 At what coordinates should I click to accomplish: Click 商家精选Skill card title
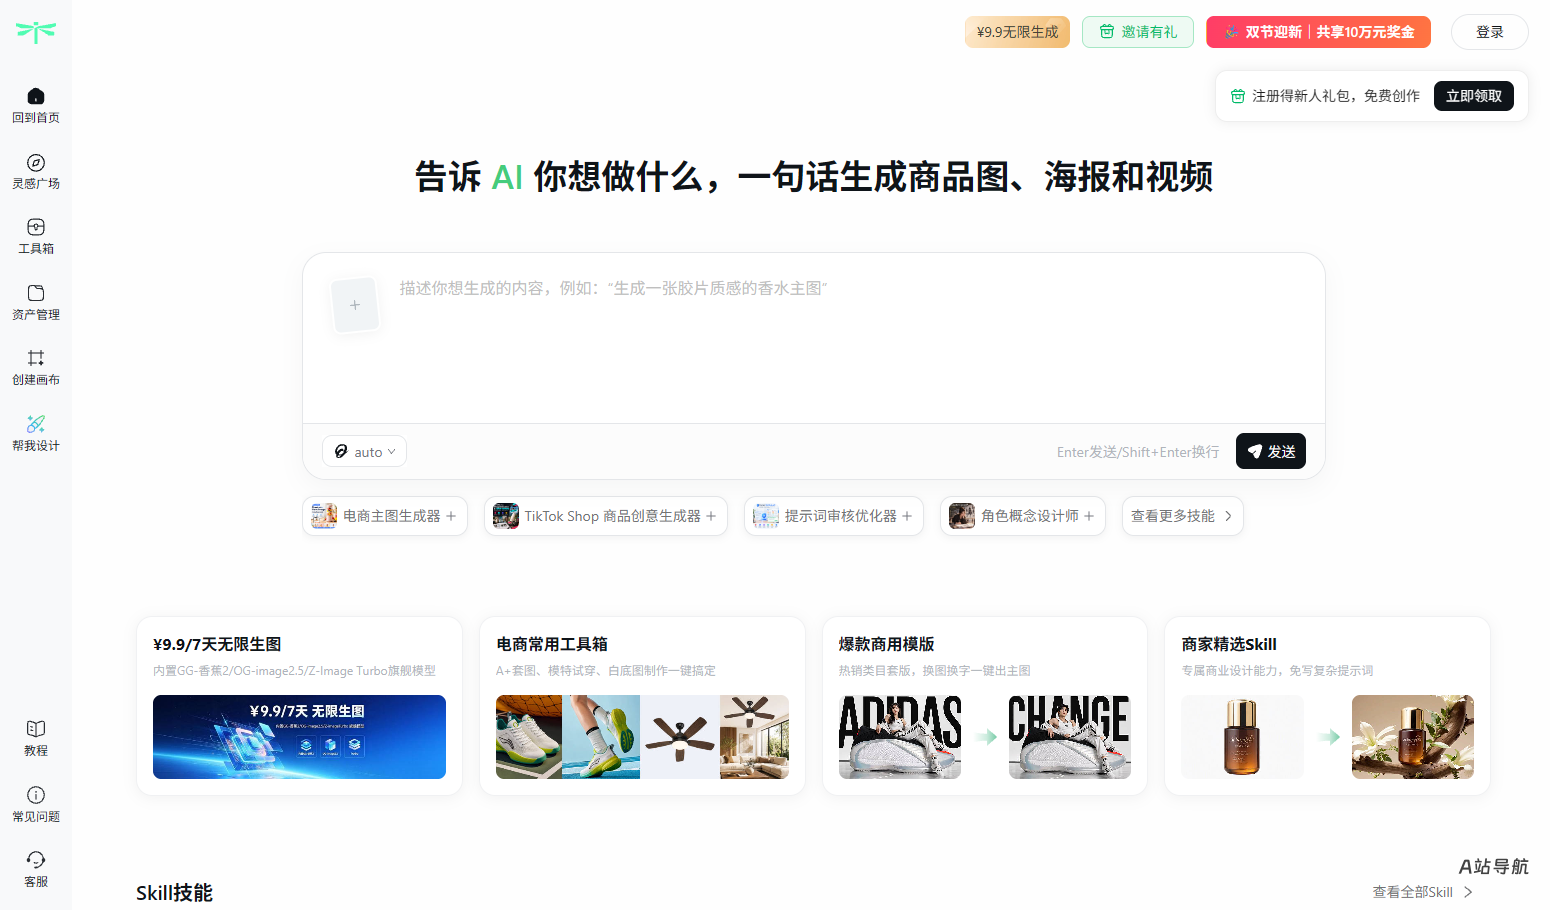click(x=1229, y=644)
